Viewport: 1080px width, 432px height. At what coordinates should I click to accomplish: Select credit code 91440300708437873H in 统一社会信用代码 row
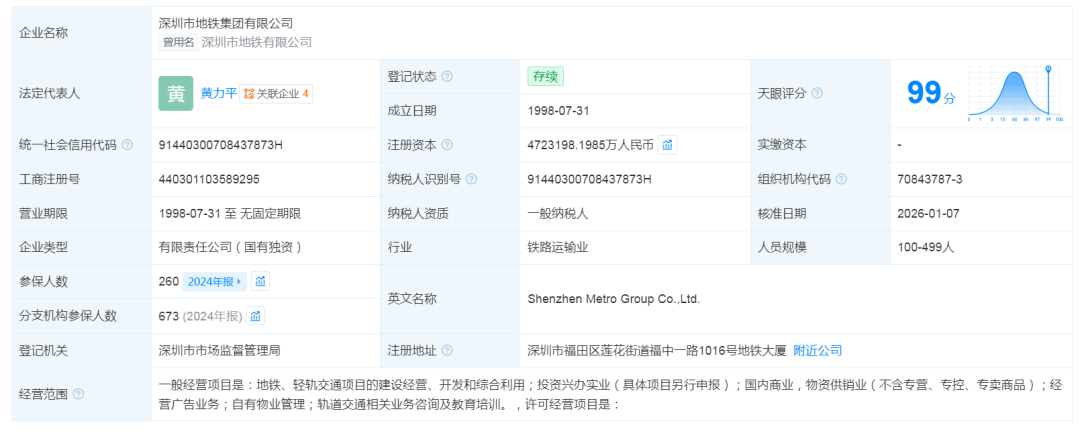pyautogui.click(x=221, y=145)
